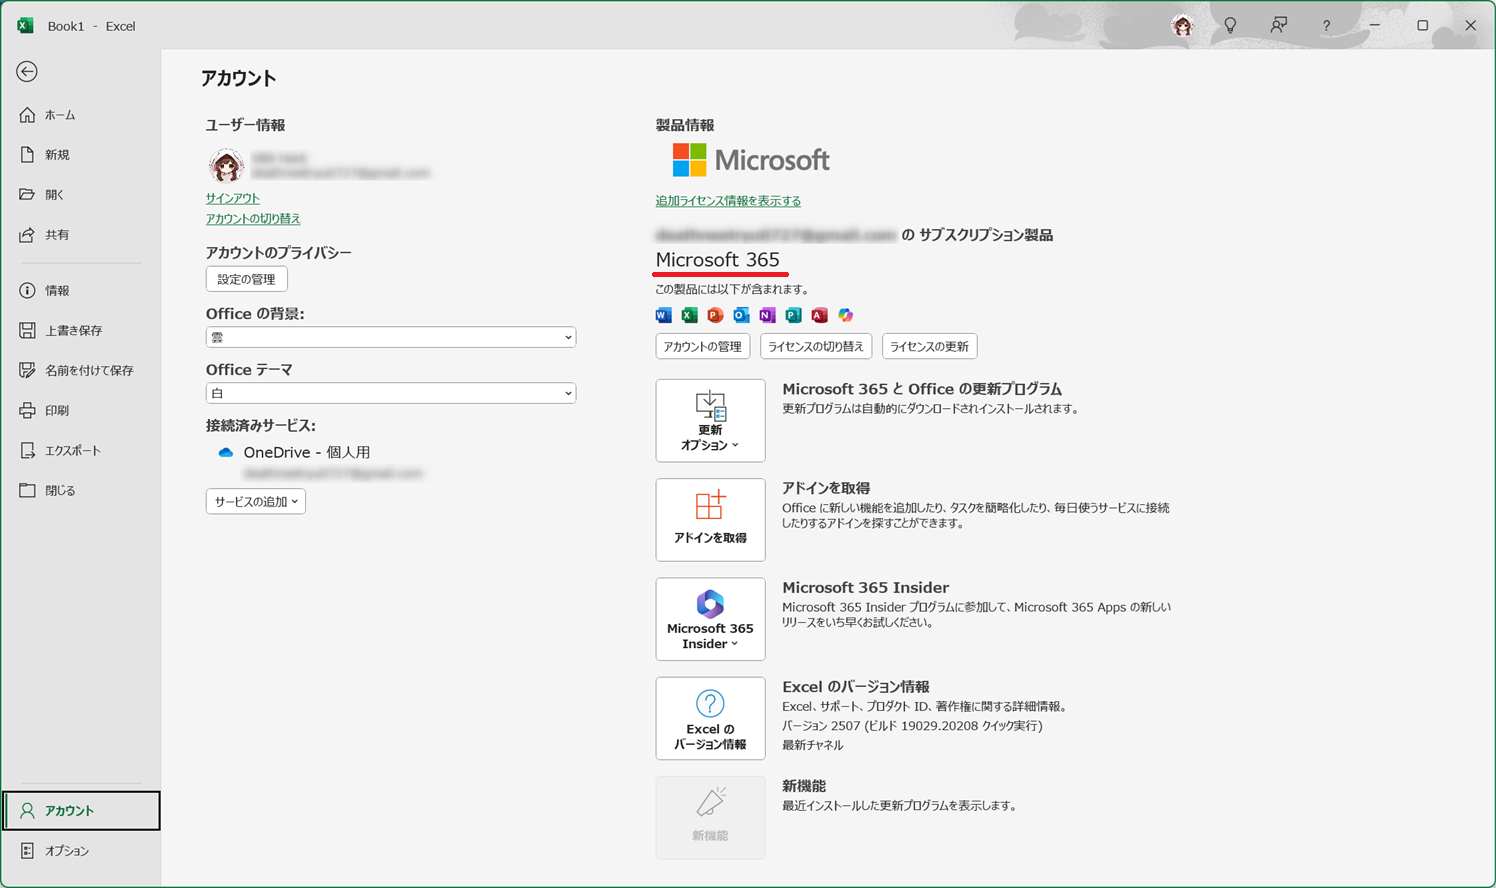Click the feedback person icon in title bar

[1279, 26]
